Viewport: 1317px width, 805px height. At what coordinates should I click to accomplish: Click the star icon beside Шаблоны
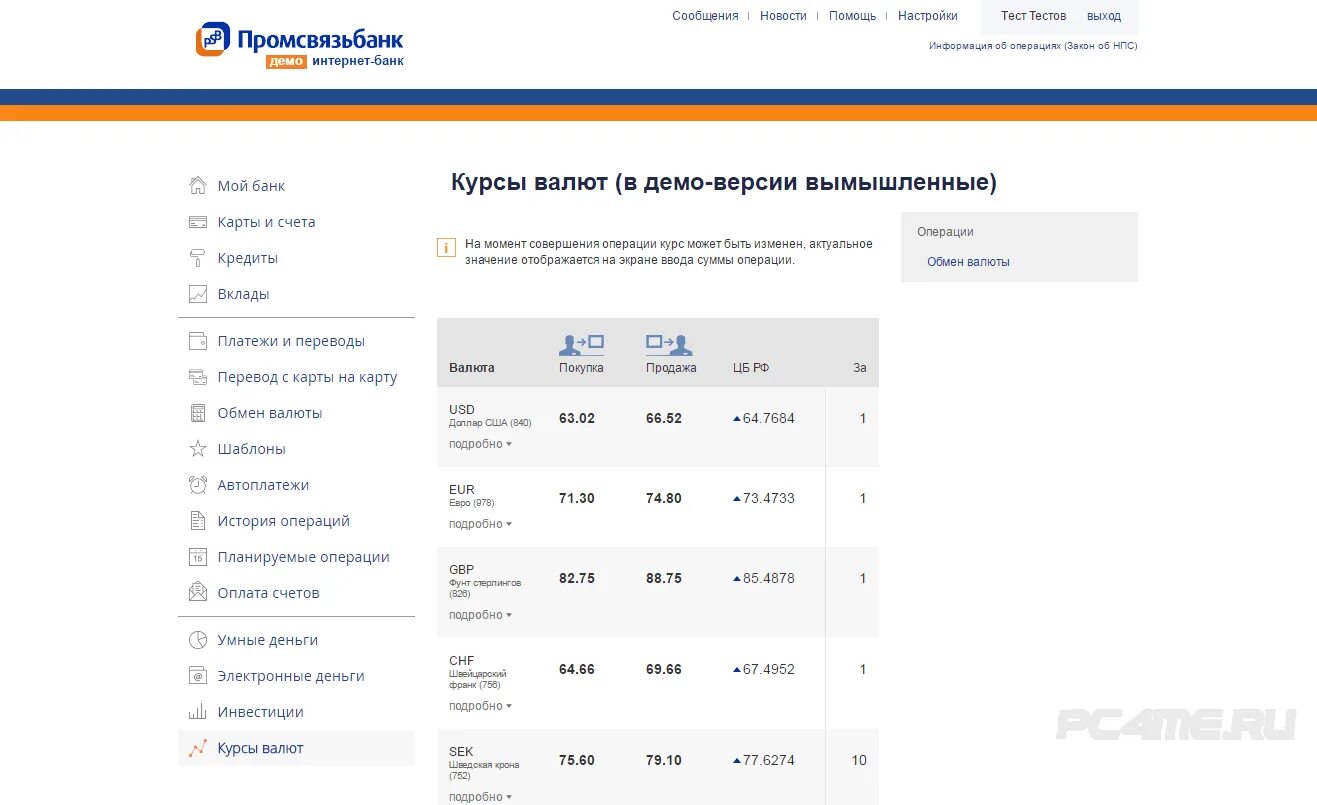coord(198,449)
